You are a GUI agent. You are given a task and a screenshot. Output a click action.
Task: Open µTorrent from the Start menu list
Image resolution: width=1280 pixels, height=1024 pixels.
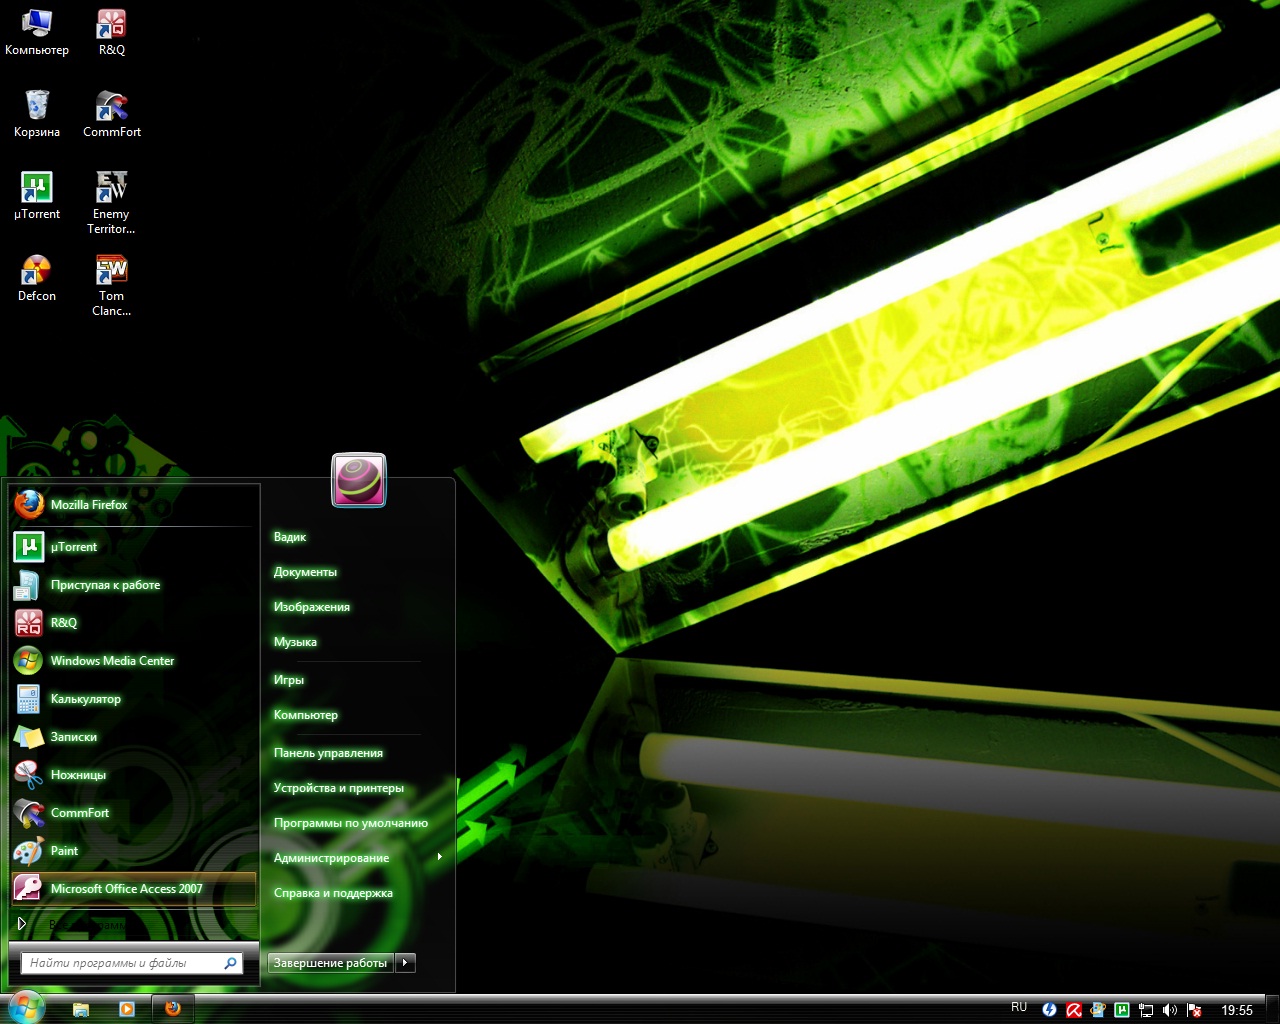[x=134, y=547]
